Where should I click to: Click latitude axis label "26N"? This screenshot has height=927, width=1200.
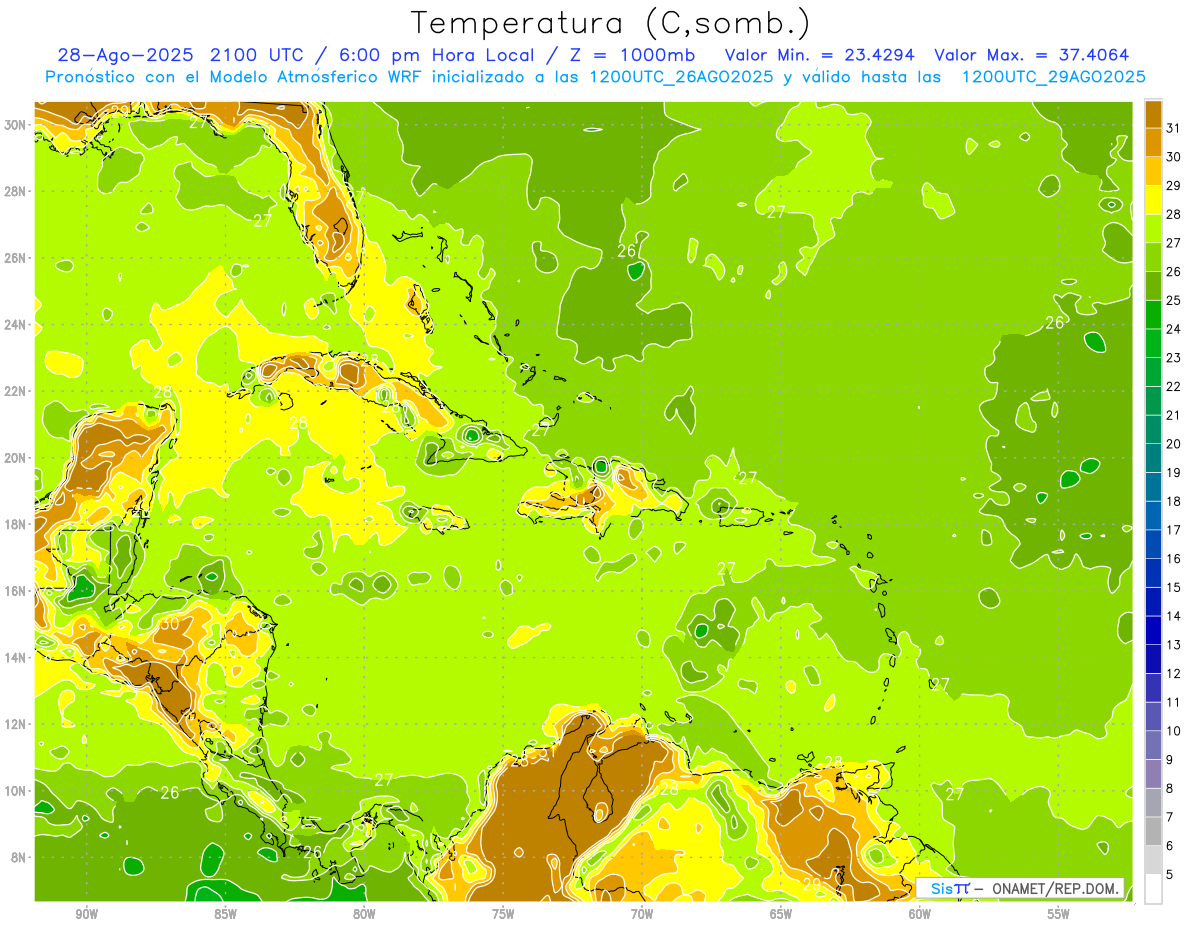[x=15, y=258]
